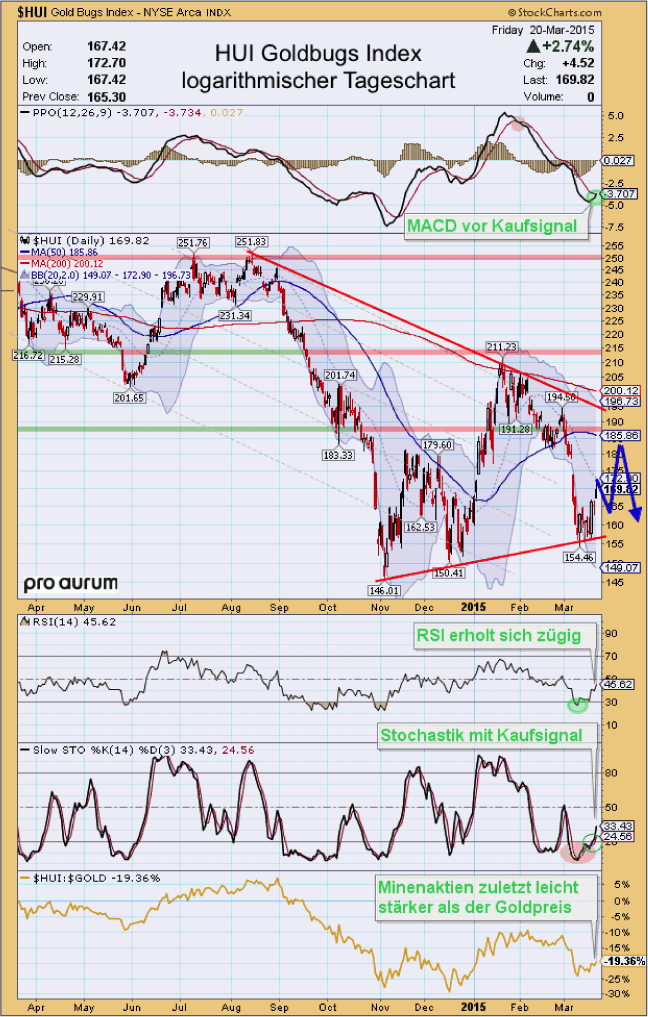Click the small green circle on the Stochastic crossover
The height and width of the screenshot is (1017, 648).
pos(590,841)
